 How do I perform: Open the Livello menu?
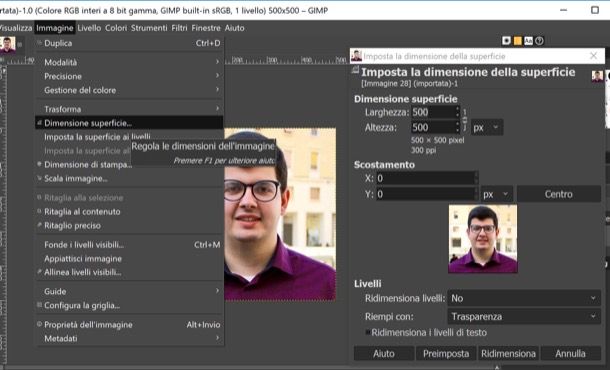click(x=89, y=28)
